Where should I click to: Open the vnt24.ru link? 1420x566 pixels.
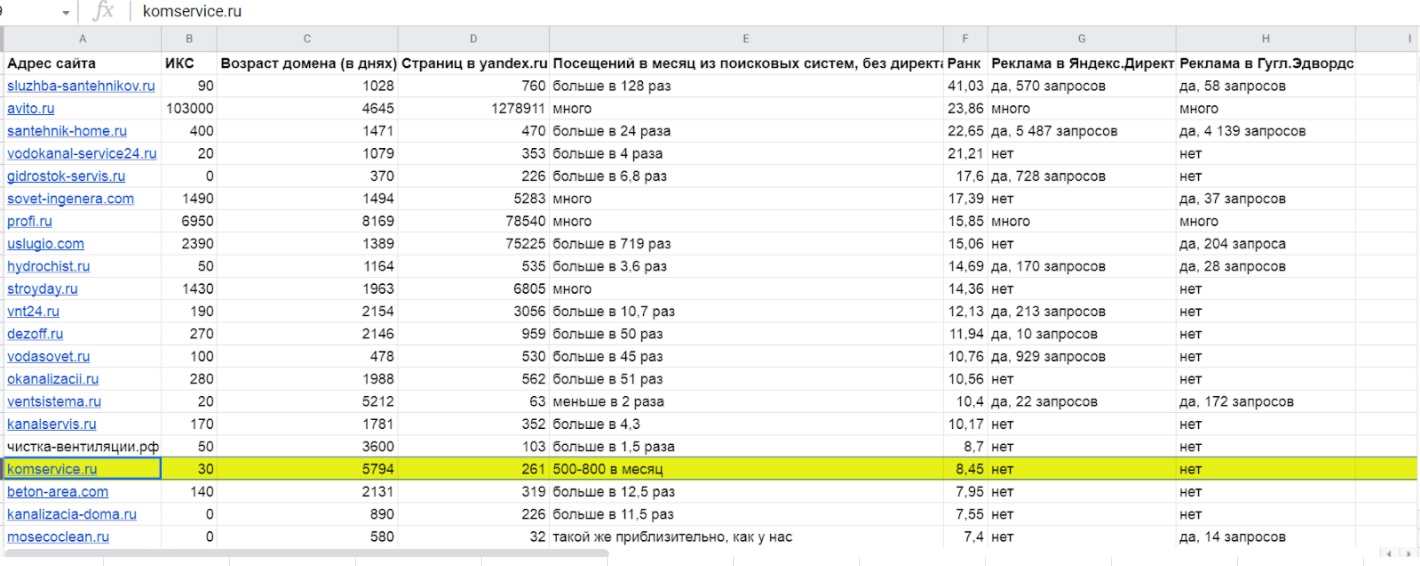33,311
